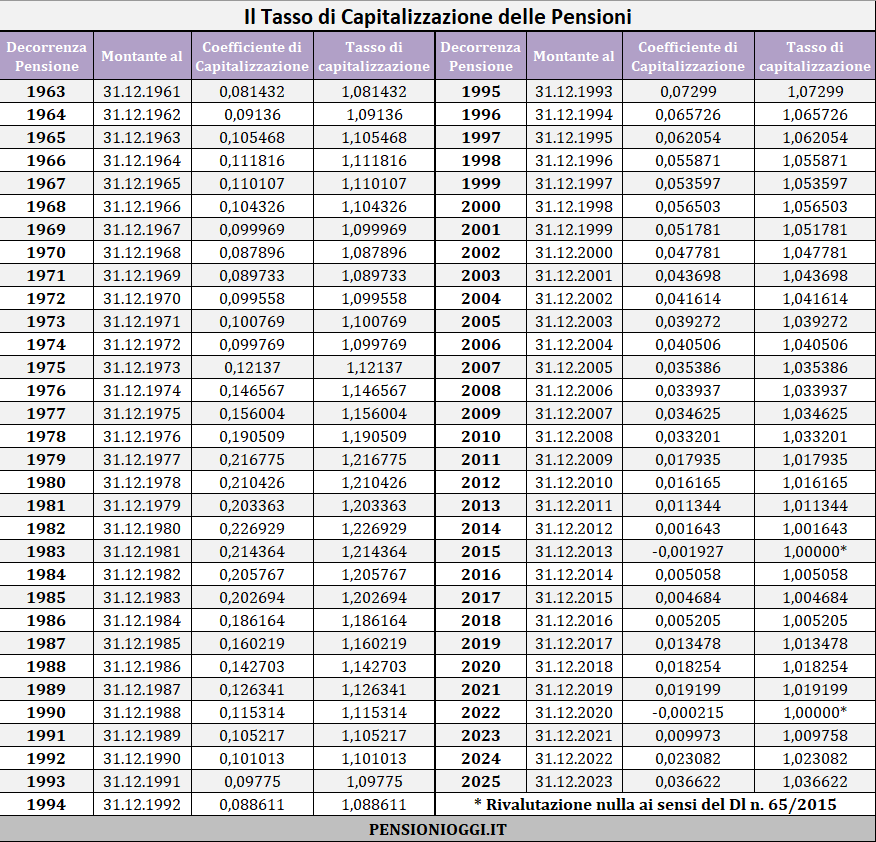
Task: Click rate value 1,216775 for 1979
Action: click(x=374, y=460)
